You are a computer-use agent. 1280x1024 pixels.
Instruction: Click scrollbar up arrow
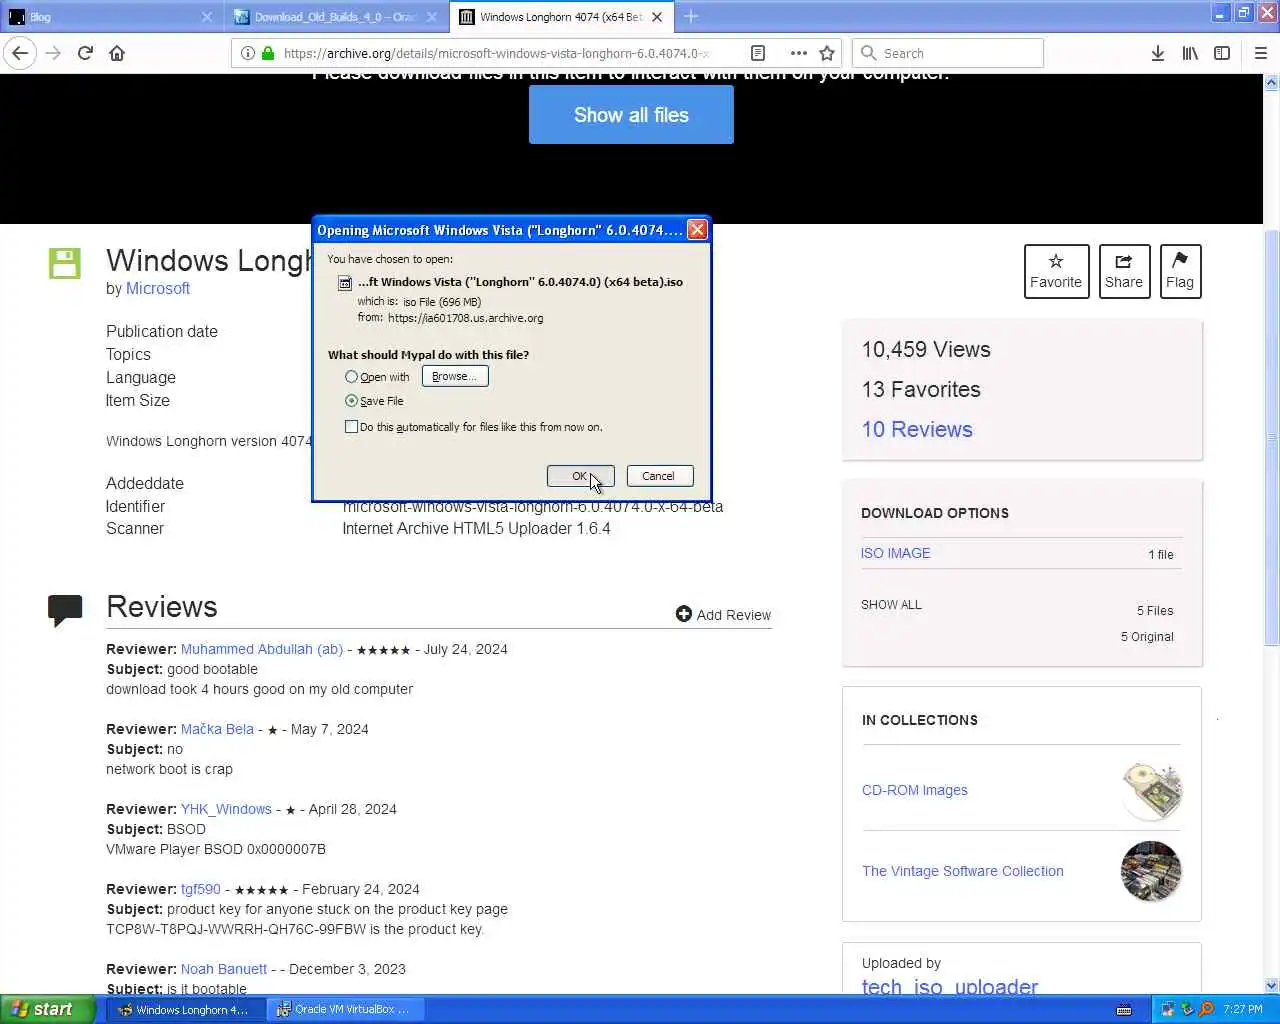[1271, 83]
